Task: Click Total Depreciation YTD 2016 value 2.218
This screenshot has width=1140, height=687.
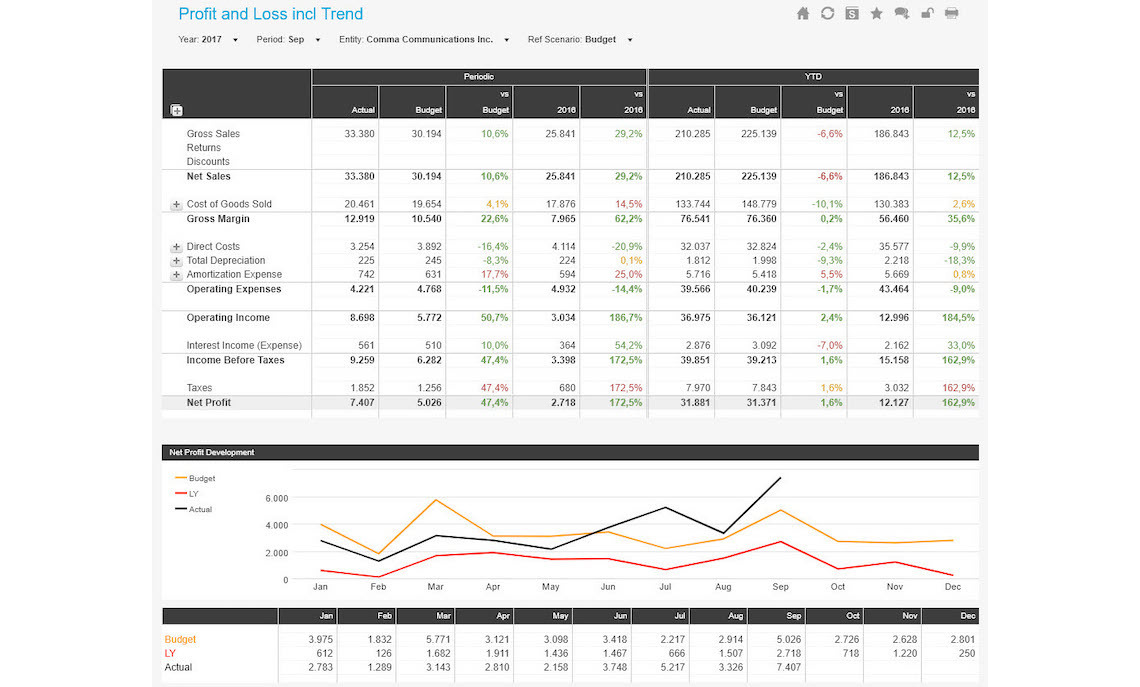Action: [896, 260]
